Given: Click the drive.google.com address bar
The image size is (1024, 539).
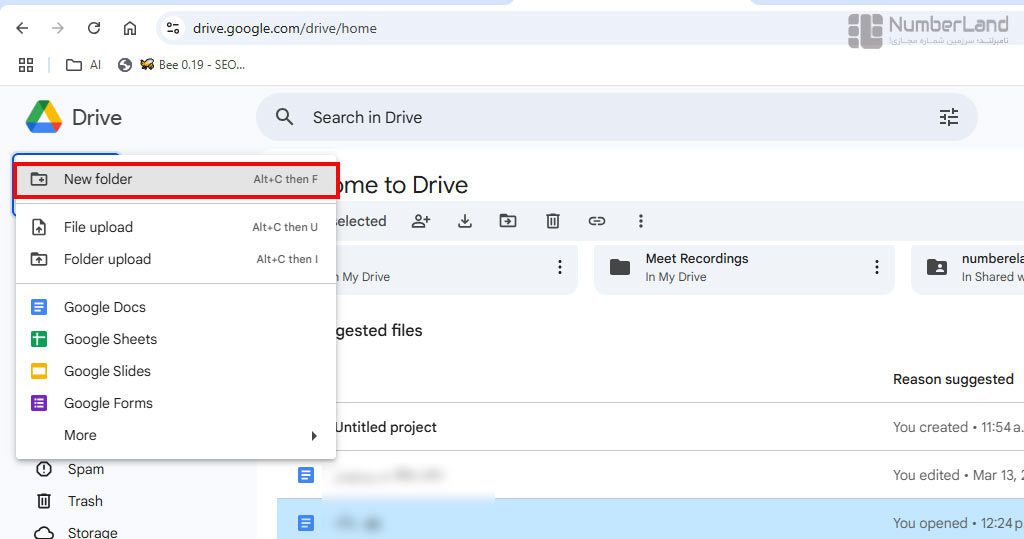Looking at the screenshot, I should [x=285, y=29].
